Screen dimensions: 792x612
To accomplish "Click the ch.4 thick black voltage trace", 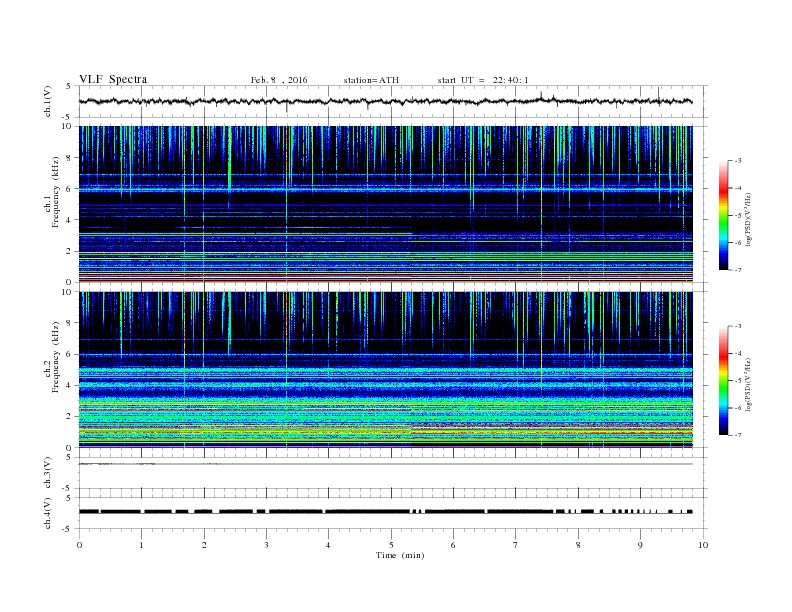I will point(386,512).
